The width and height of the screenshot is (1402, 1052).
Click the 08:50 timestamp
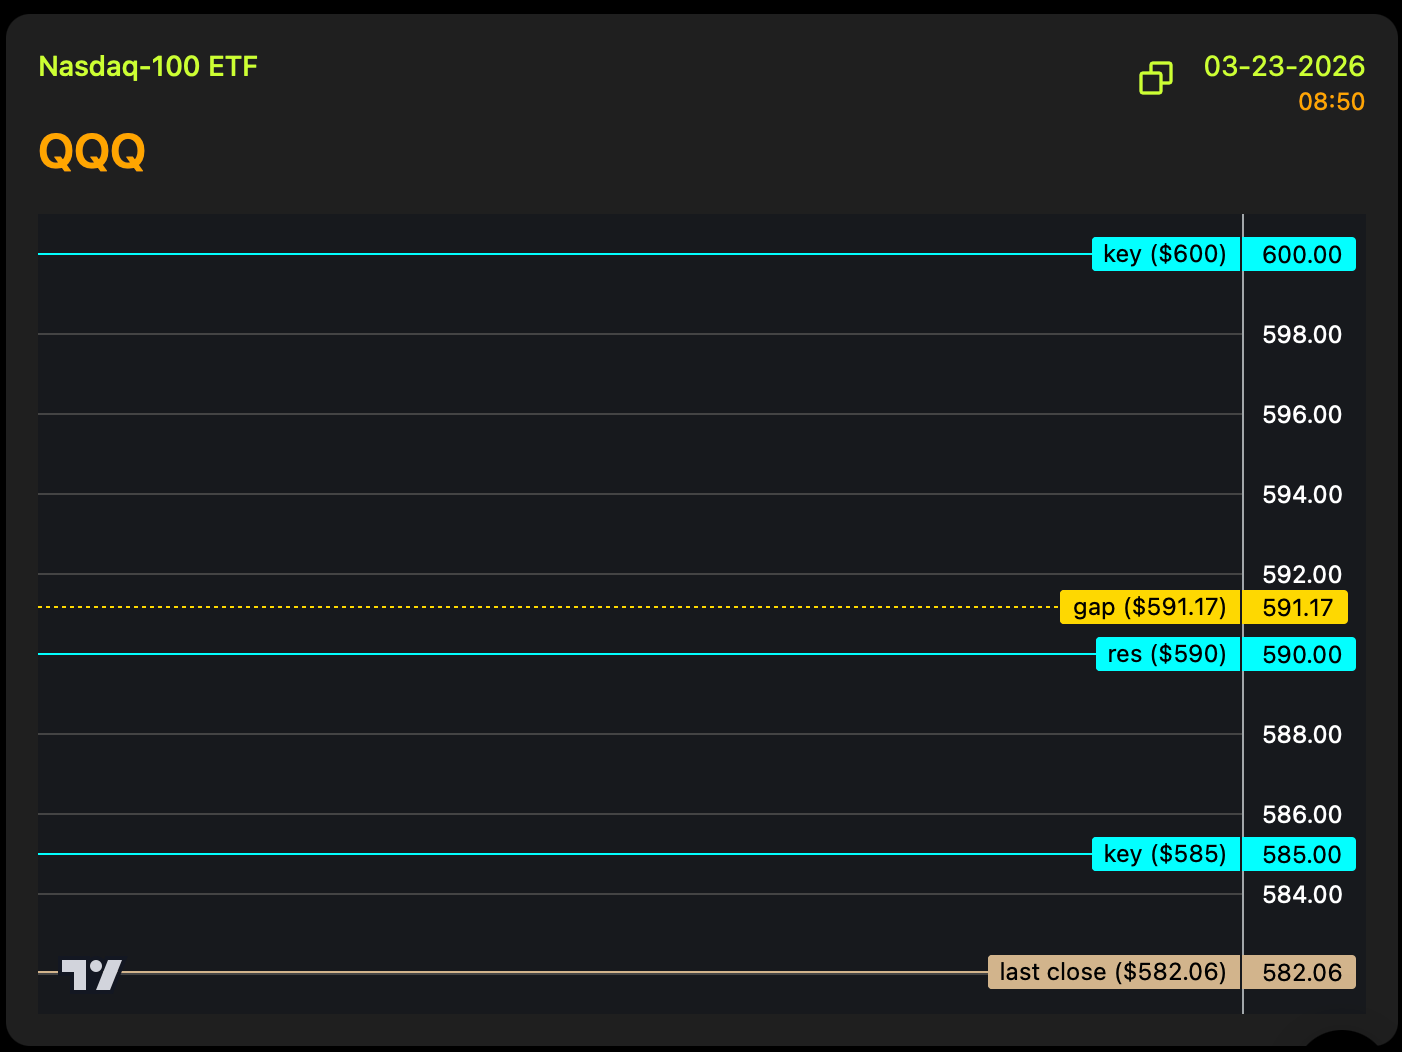pyautogui.click(x=1331, y=102)
